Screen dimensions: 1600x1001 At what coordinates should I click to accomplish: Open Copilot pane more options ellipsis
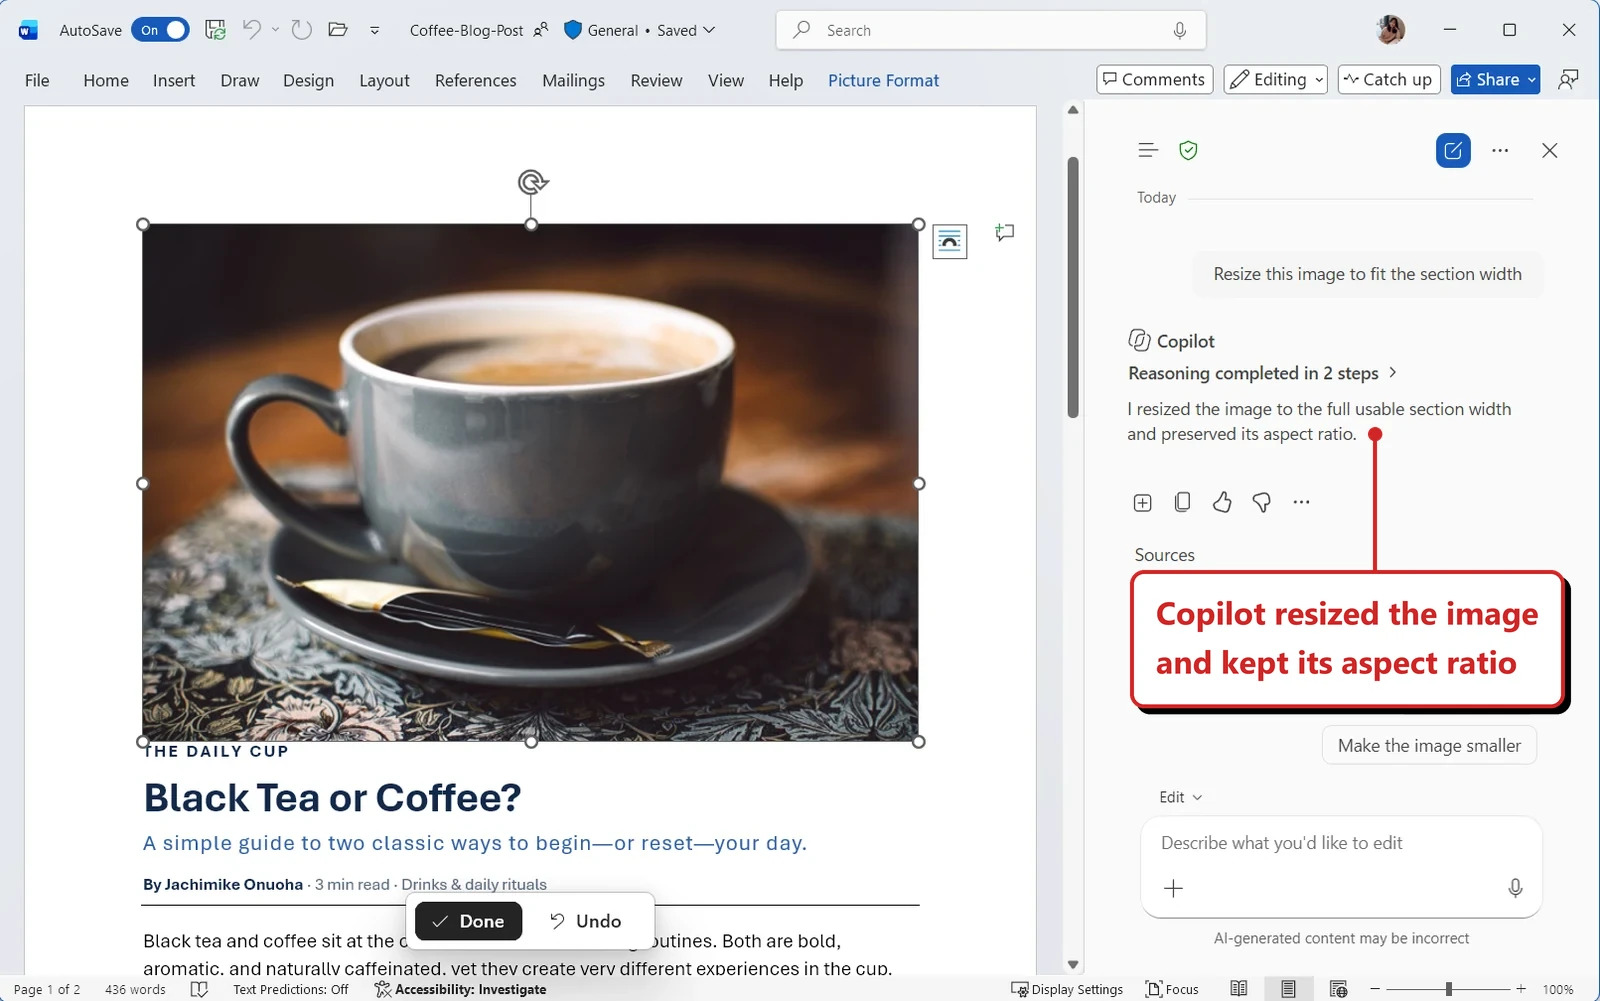click(x=1500, y=150)
